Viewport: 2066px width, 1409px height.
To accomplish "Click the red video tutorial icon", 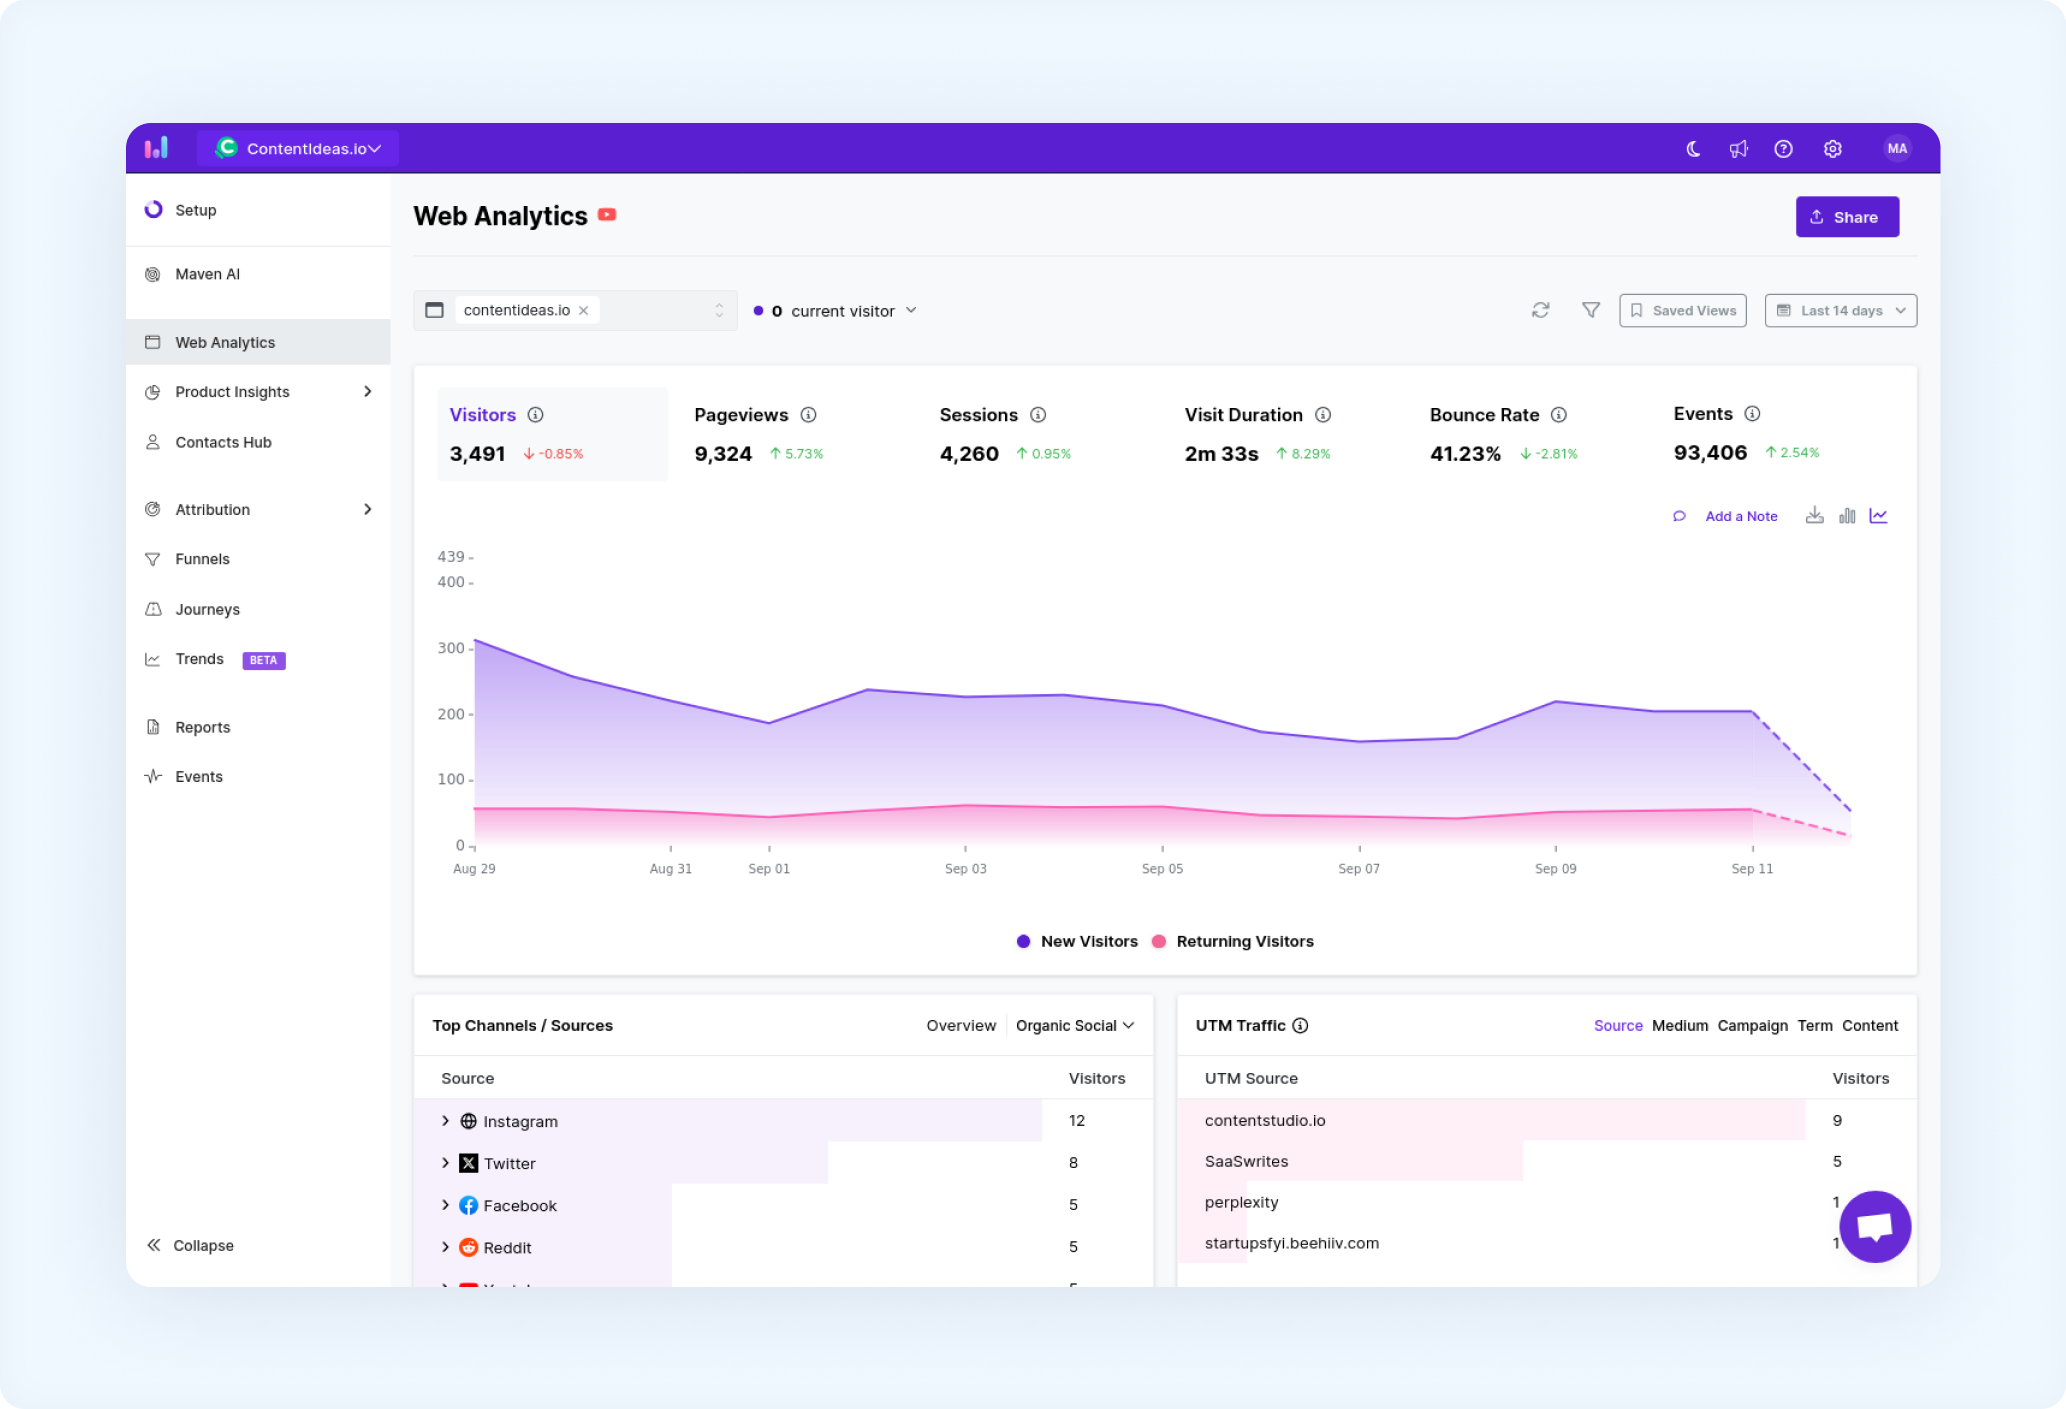I will pyautogui.click(x=607, y=214).
